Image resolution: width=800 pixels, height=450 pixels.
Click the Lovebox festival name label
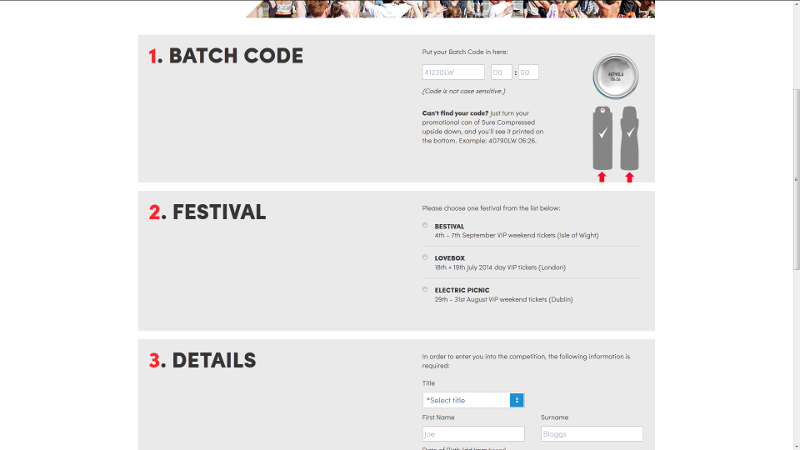click(x=449, y=258)
